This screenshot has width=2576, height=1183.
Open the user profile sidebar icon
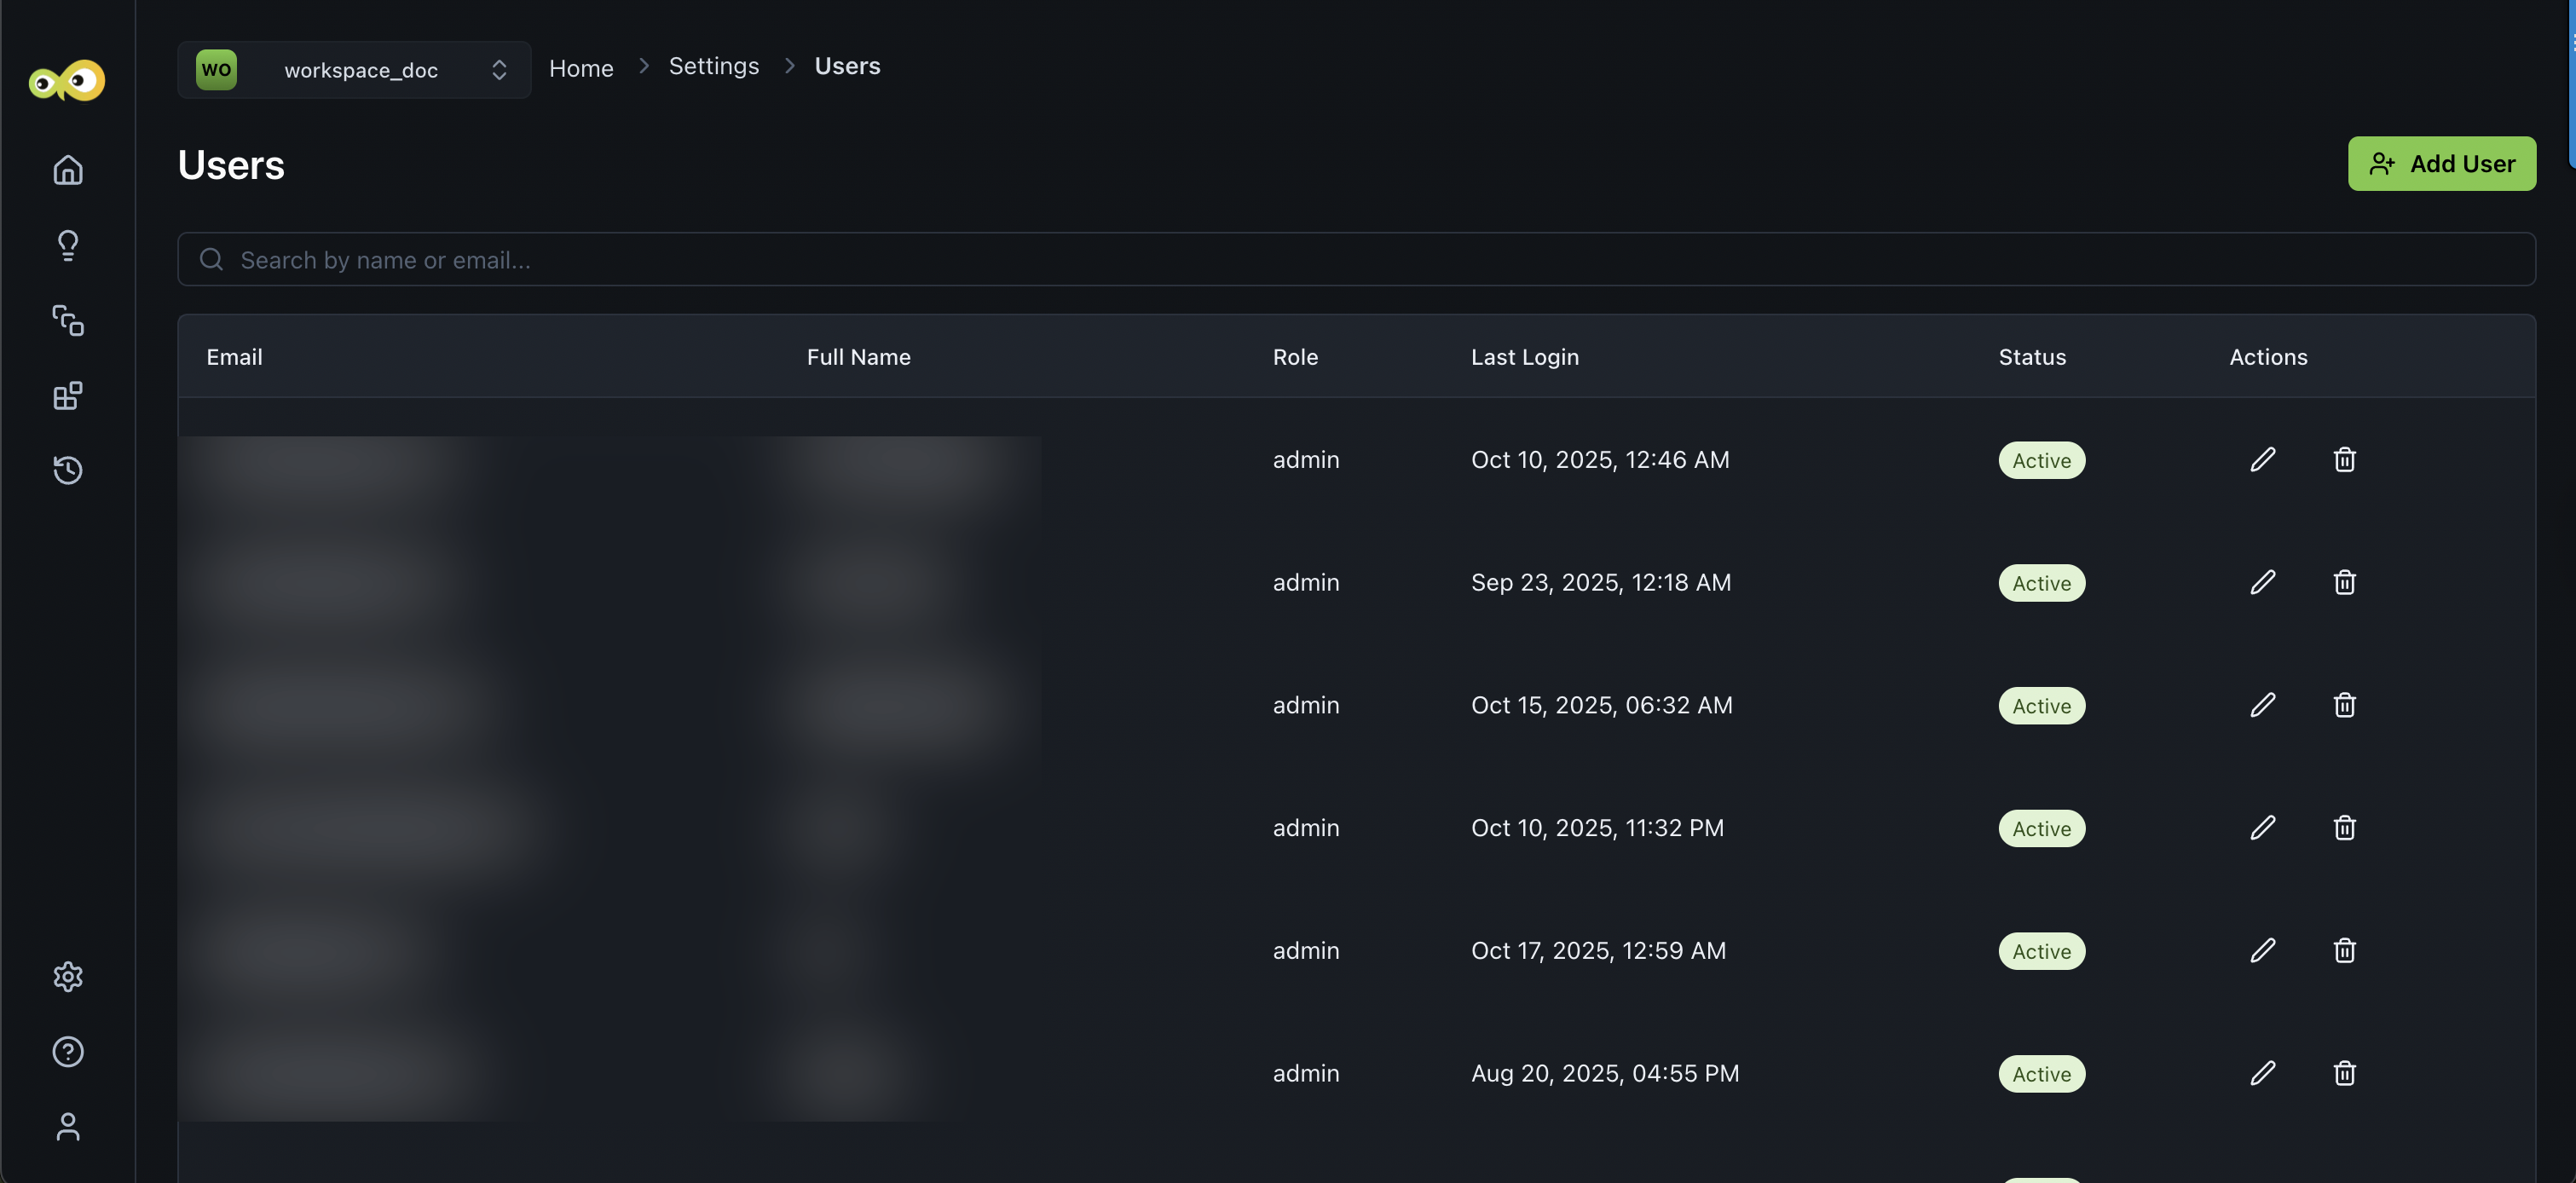coord(67,1127)
